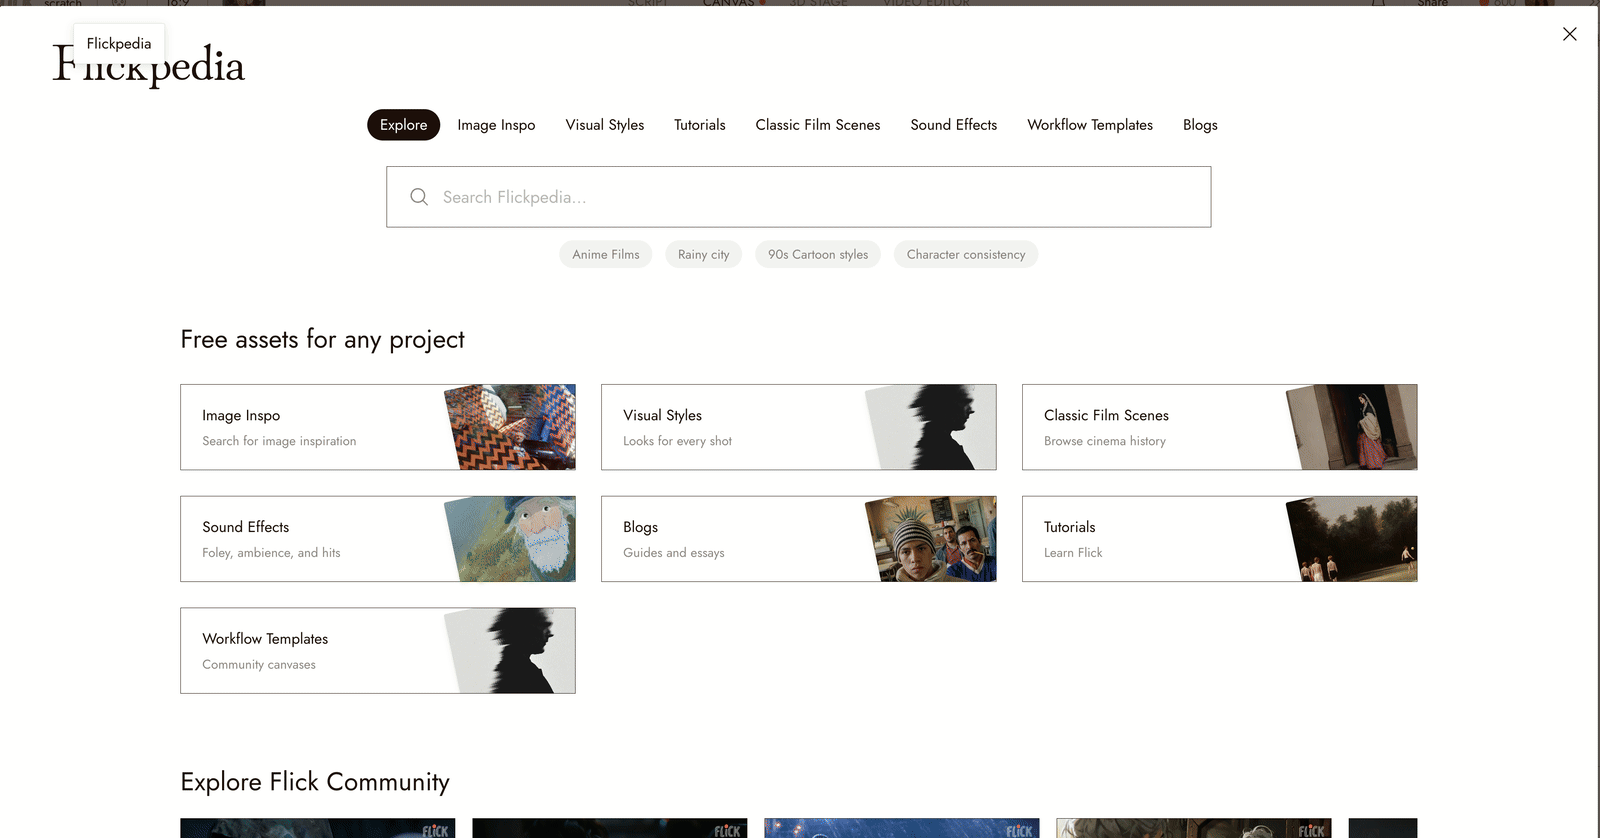View the Blogs guides and essays card

799,539
